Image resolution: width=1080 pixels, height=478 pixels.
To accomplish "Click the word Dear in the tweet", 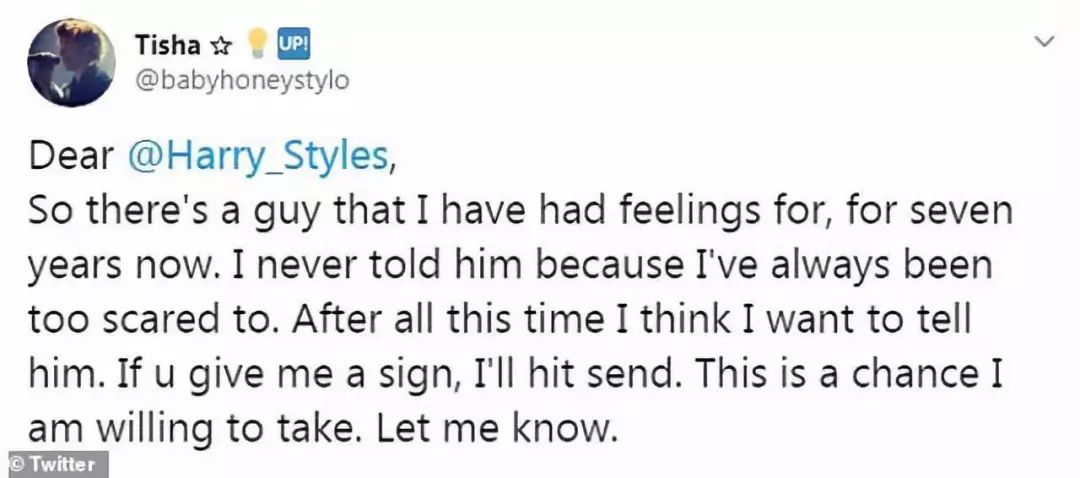I will pyautogui.click(x=69, y=157).
